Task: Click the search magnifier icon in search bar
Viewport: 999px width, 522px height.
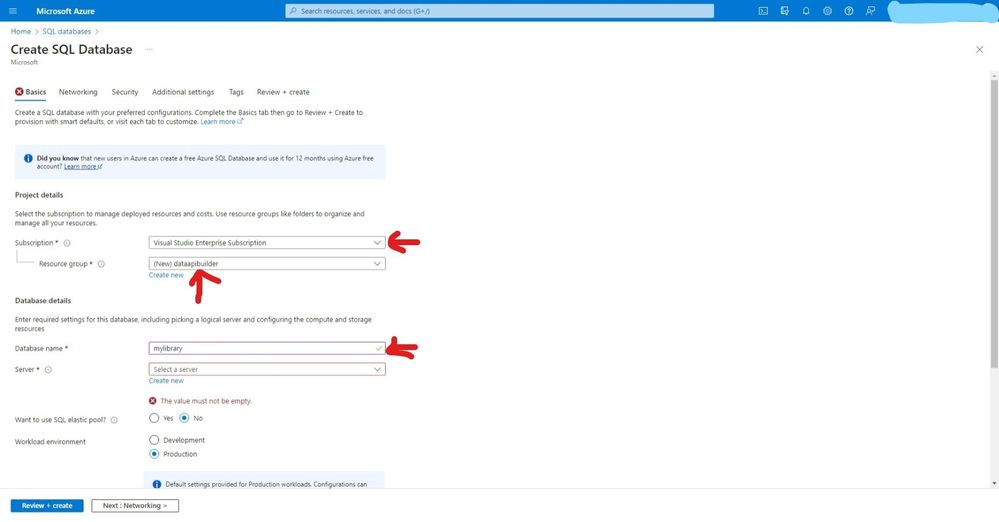Action: click(x=293, y=11)
